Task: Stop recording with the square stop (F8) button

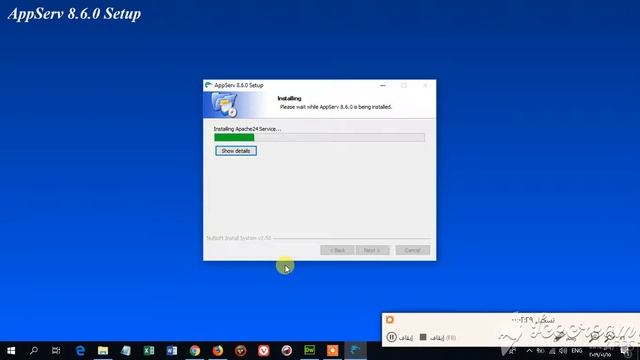Action: point(423,337)
